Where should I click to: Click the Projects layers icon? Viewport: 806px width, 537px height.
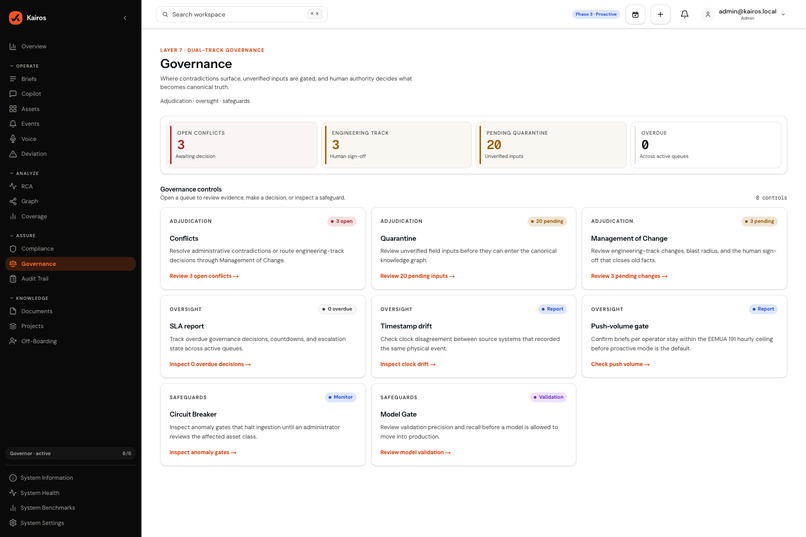point(13,326)
